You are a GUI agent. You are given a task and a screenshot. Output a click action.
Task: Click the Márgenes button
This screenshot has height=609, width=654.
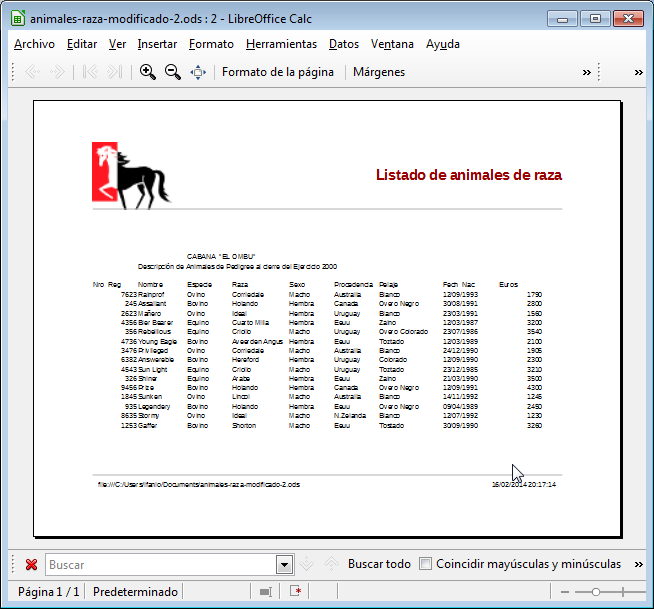point(379,72)
